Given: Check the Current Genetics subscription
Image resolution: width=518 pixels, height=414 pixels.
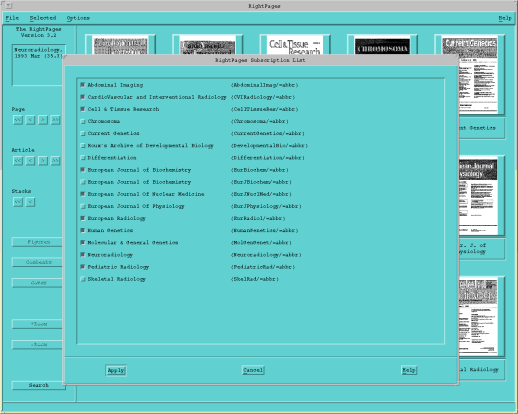Looking at the screenshot, I should [x=83, y=133].
